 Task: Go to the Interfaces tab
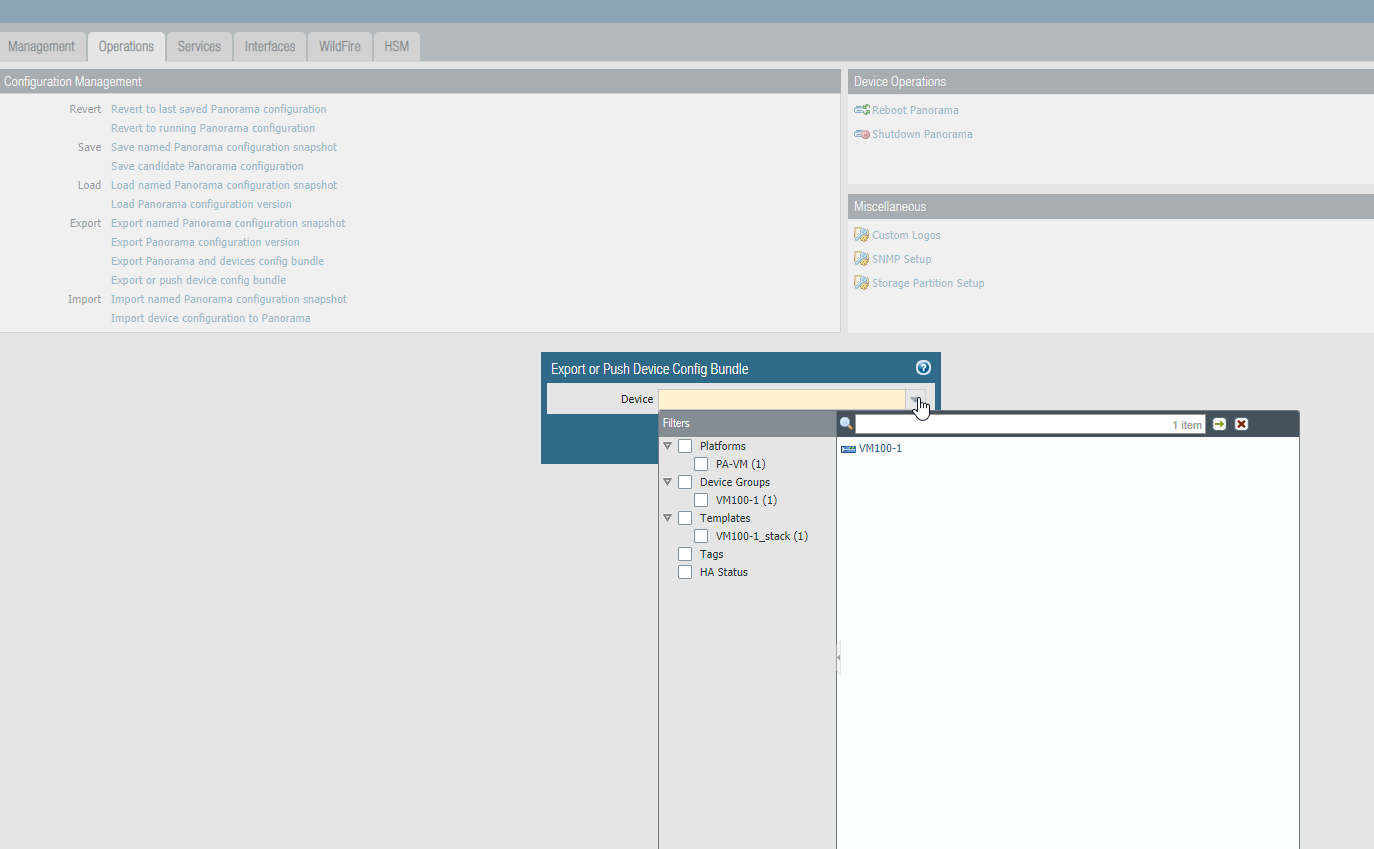270,47
